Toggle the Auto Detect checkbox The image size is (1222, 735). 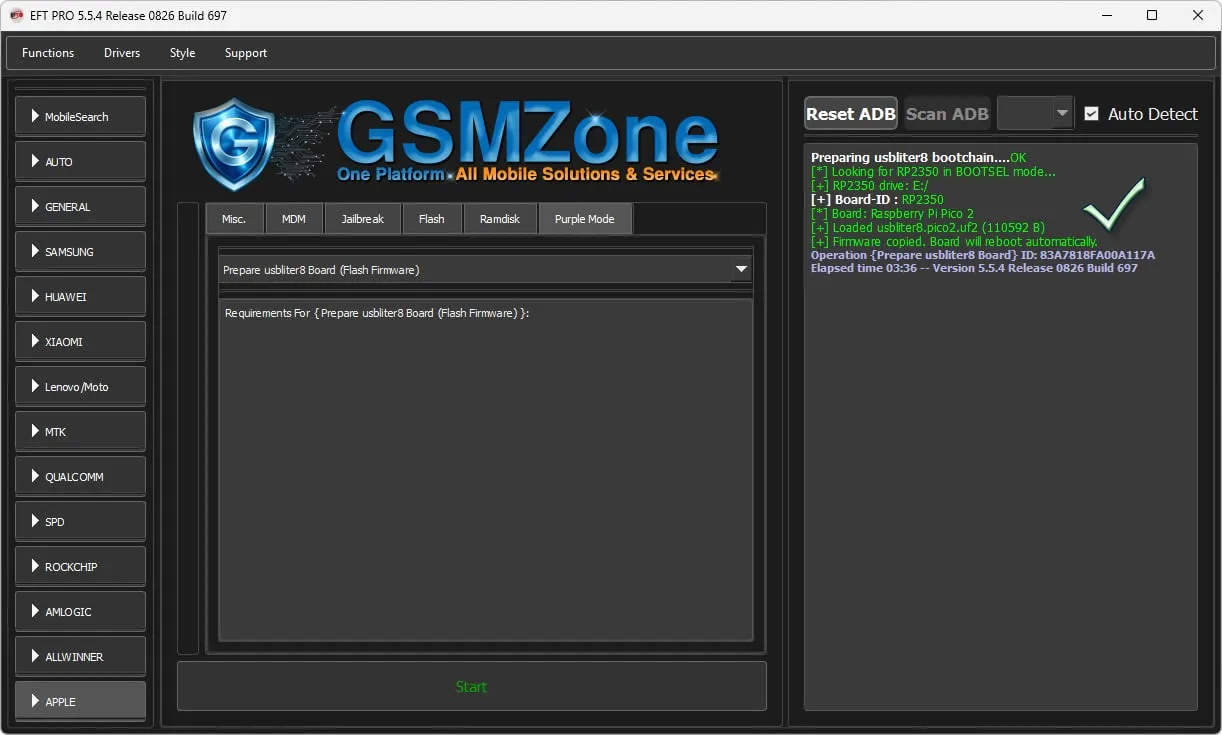click(x=1092, y=114)
